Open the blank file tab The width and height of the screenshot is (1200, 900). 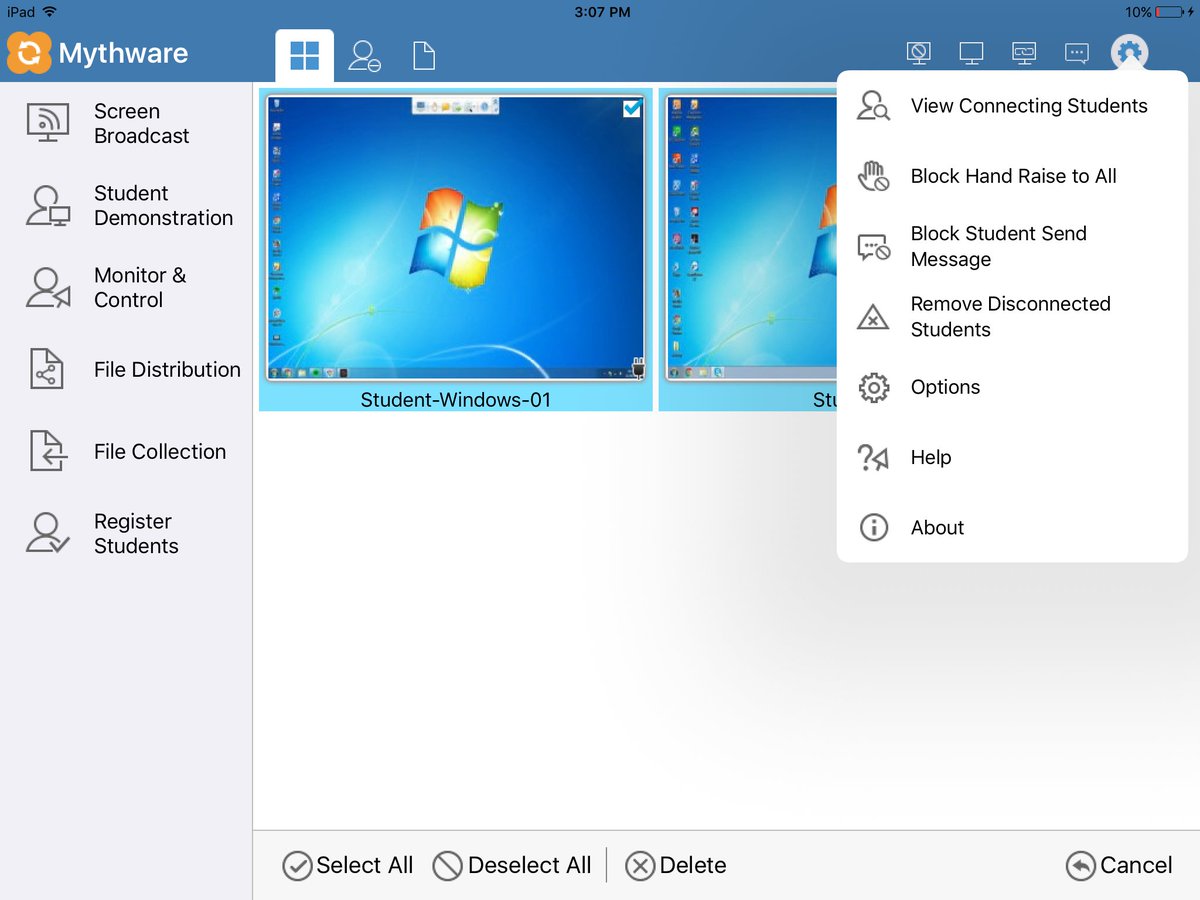coord(424,56)
